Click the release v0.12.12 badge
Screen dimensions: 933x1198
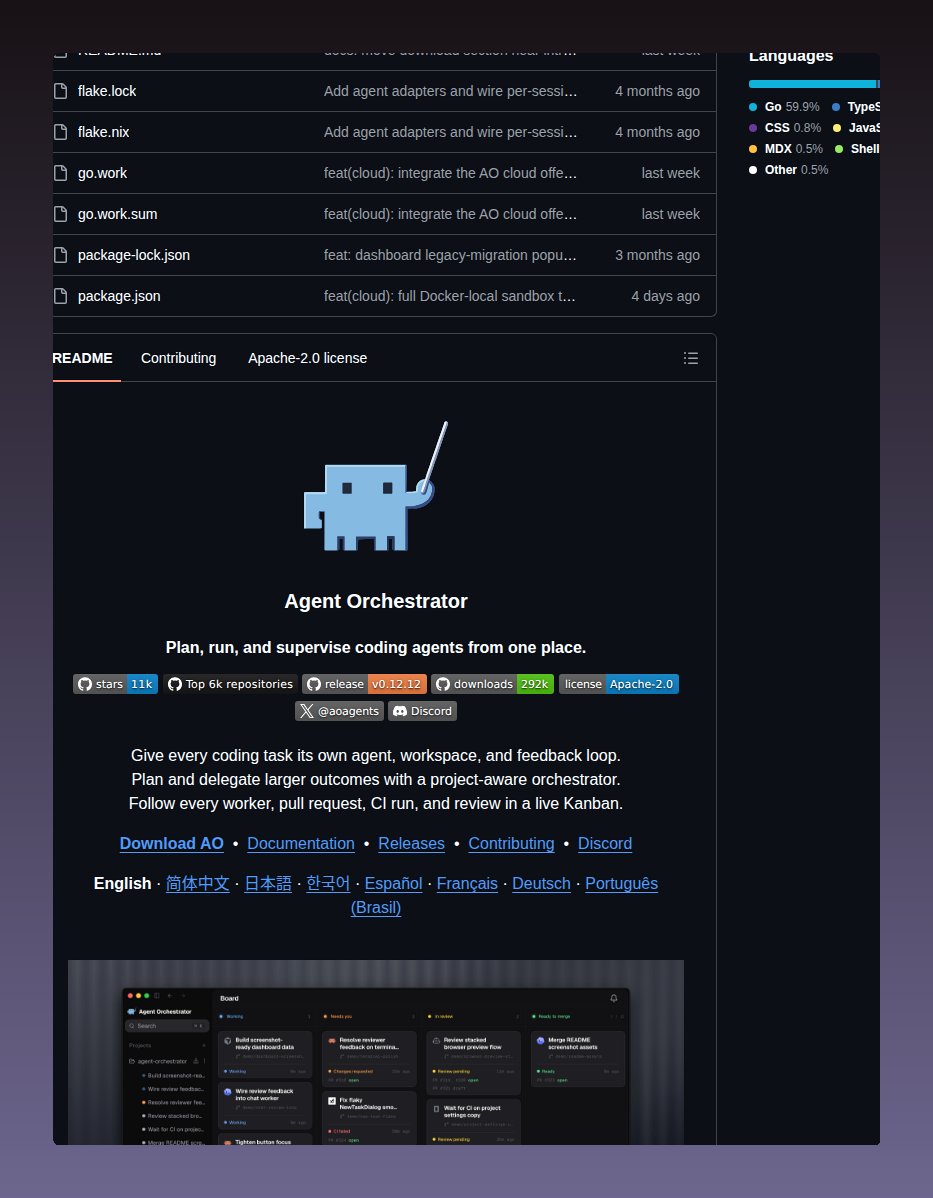(x=364, y=684)
